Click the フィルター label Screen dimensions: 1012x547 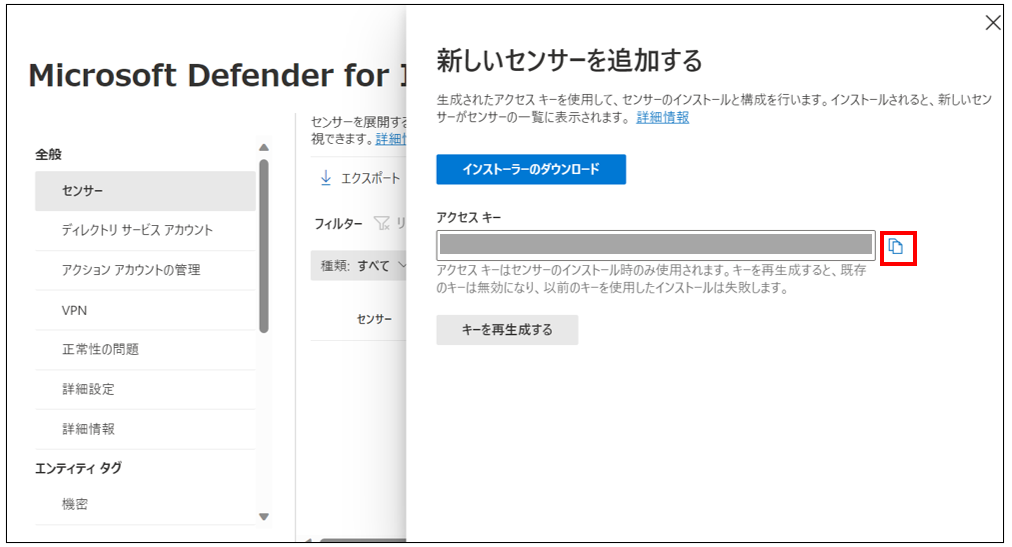click(338, 224)
